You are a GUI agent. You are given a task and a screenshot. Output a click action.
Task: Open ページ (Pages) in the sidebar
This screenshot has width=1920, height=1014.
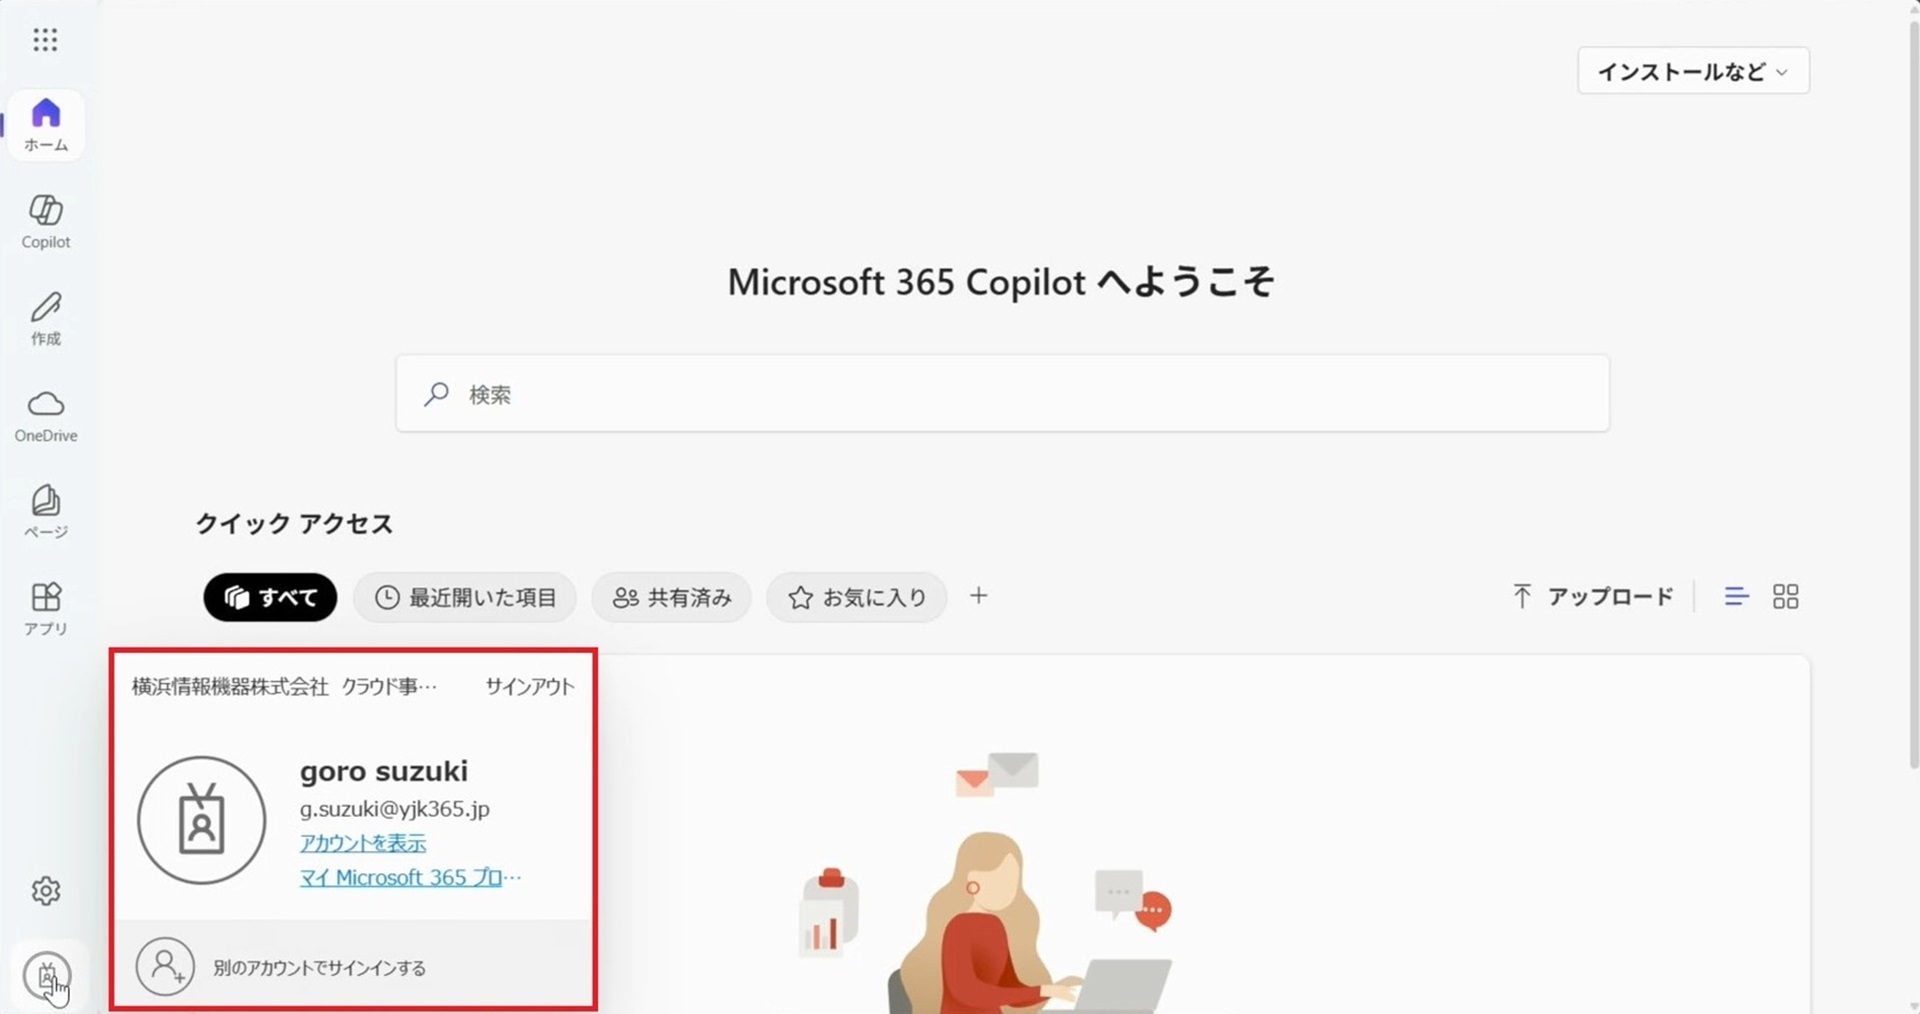pyautogui.click(x=46, y=512)
